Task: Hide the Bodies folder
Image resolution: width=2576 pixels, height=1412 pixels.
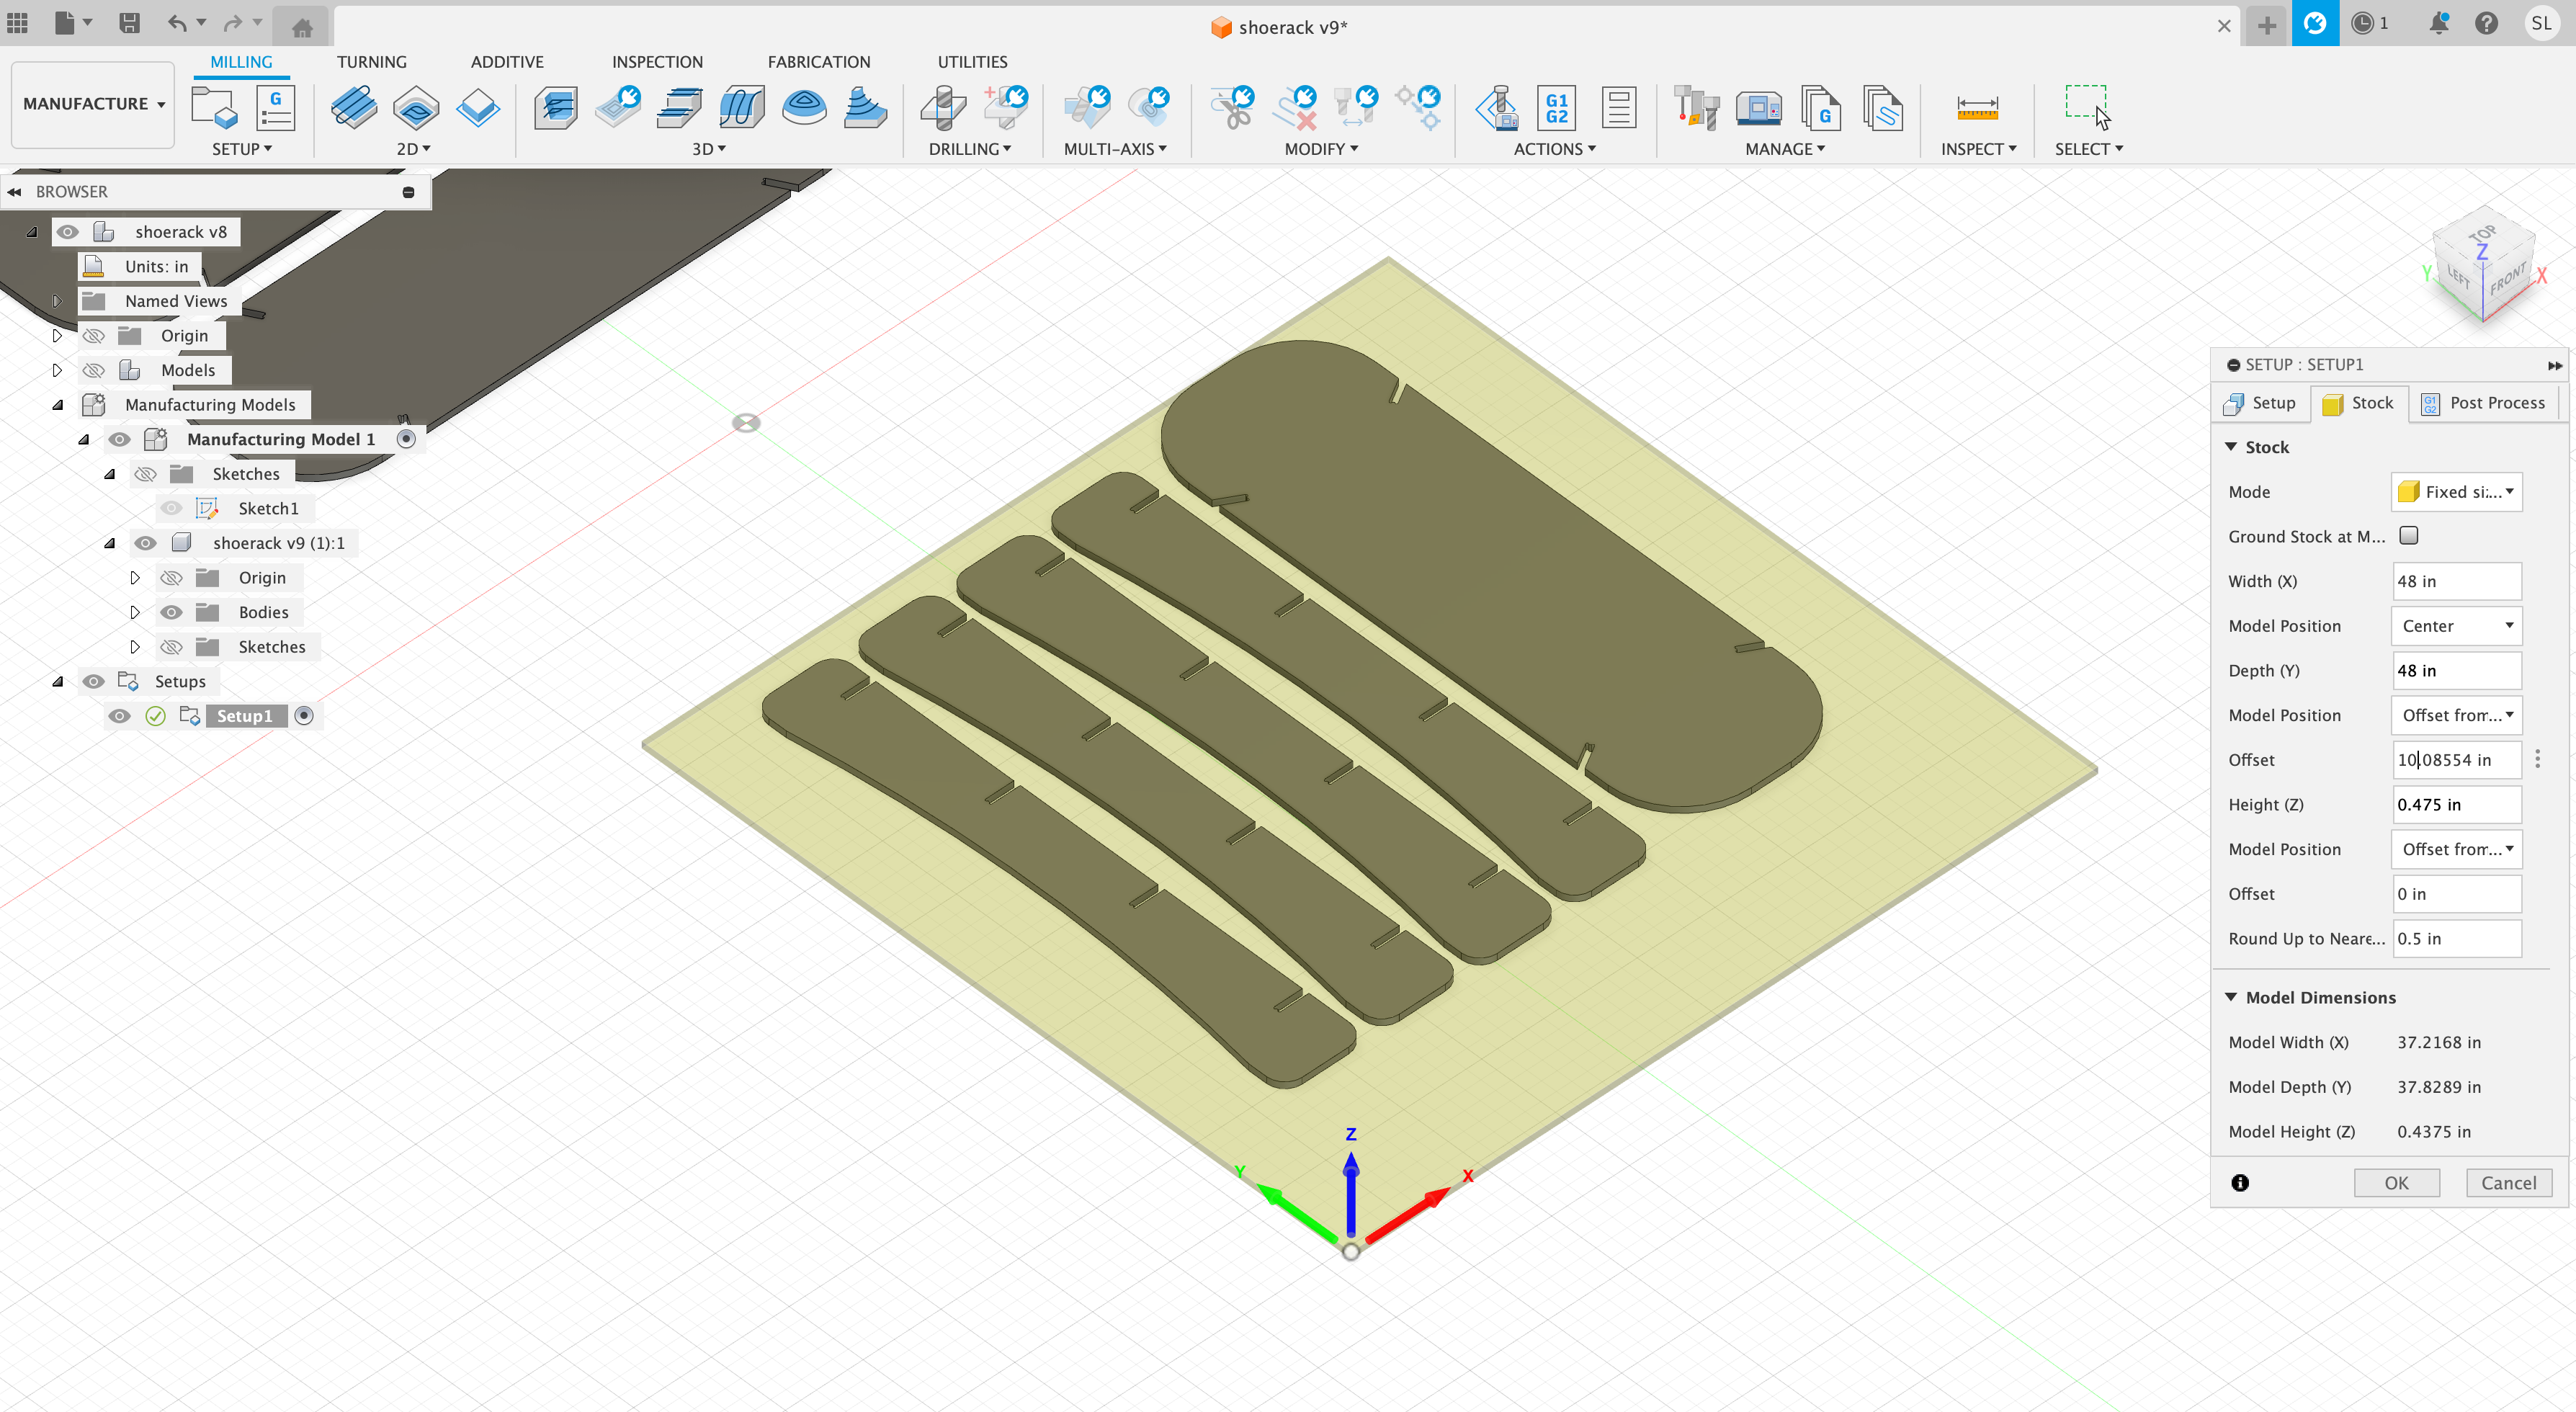Action: pos(171,612)
